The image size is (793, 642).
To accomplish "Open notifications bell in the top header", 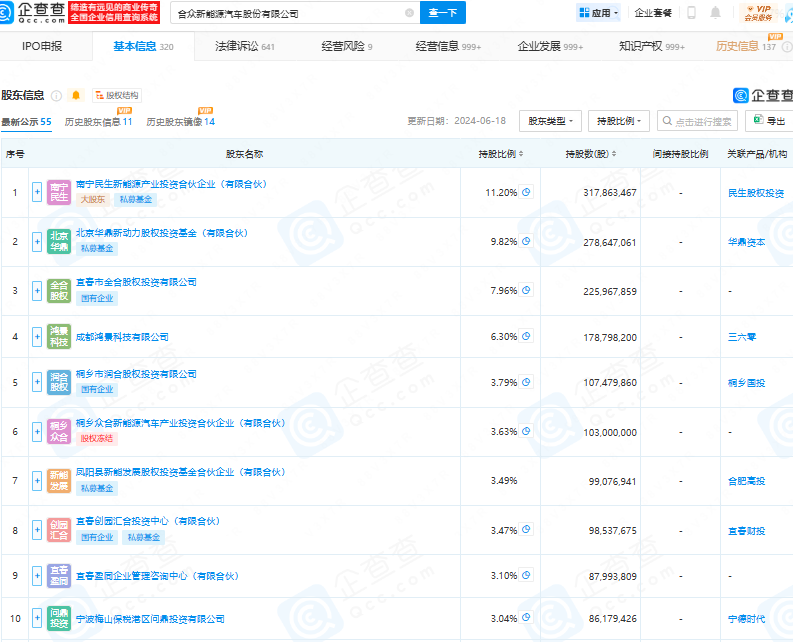I will point(715,13).
